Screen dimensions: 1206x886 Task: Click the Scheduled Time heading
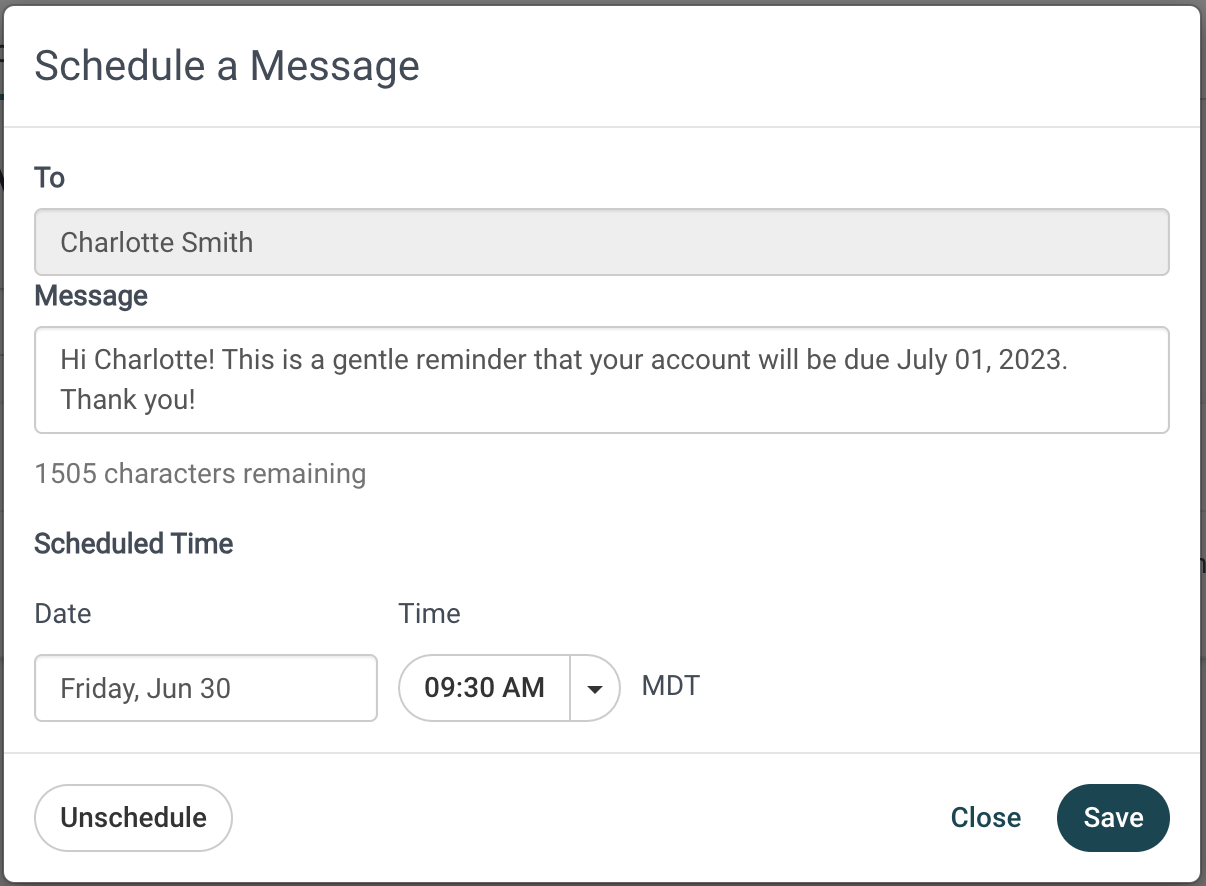pos(134,544)
